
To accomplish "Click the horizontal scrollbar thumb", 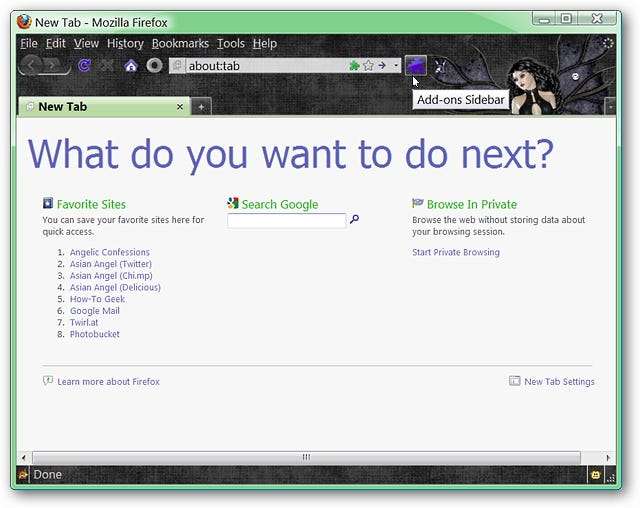I will pyautogui.click(x=306, y=457).
